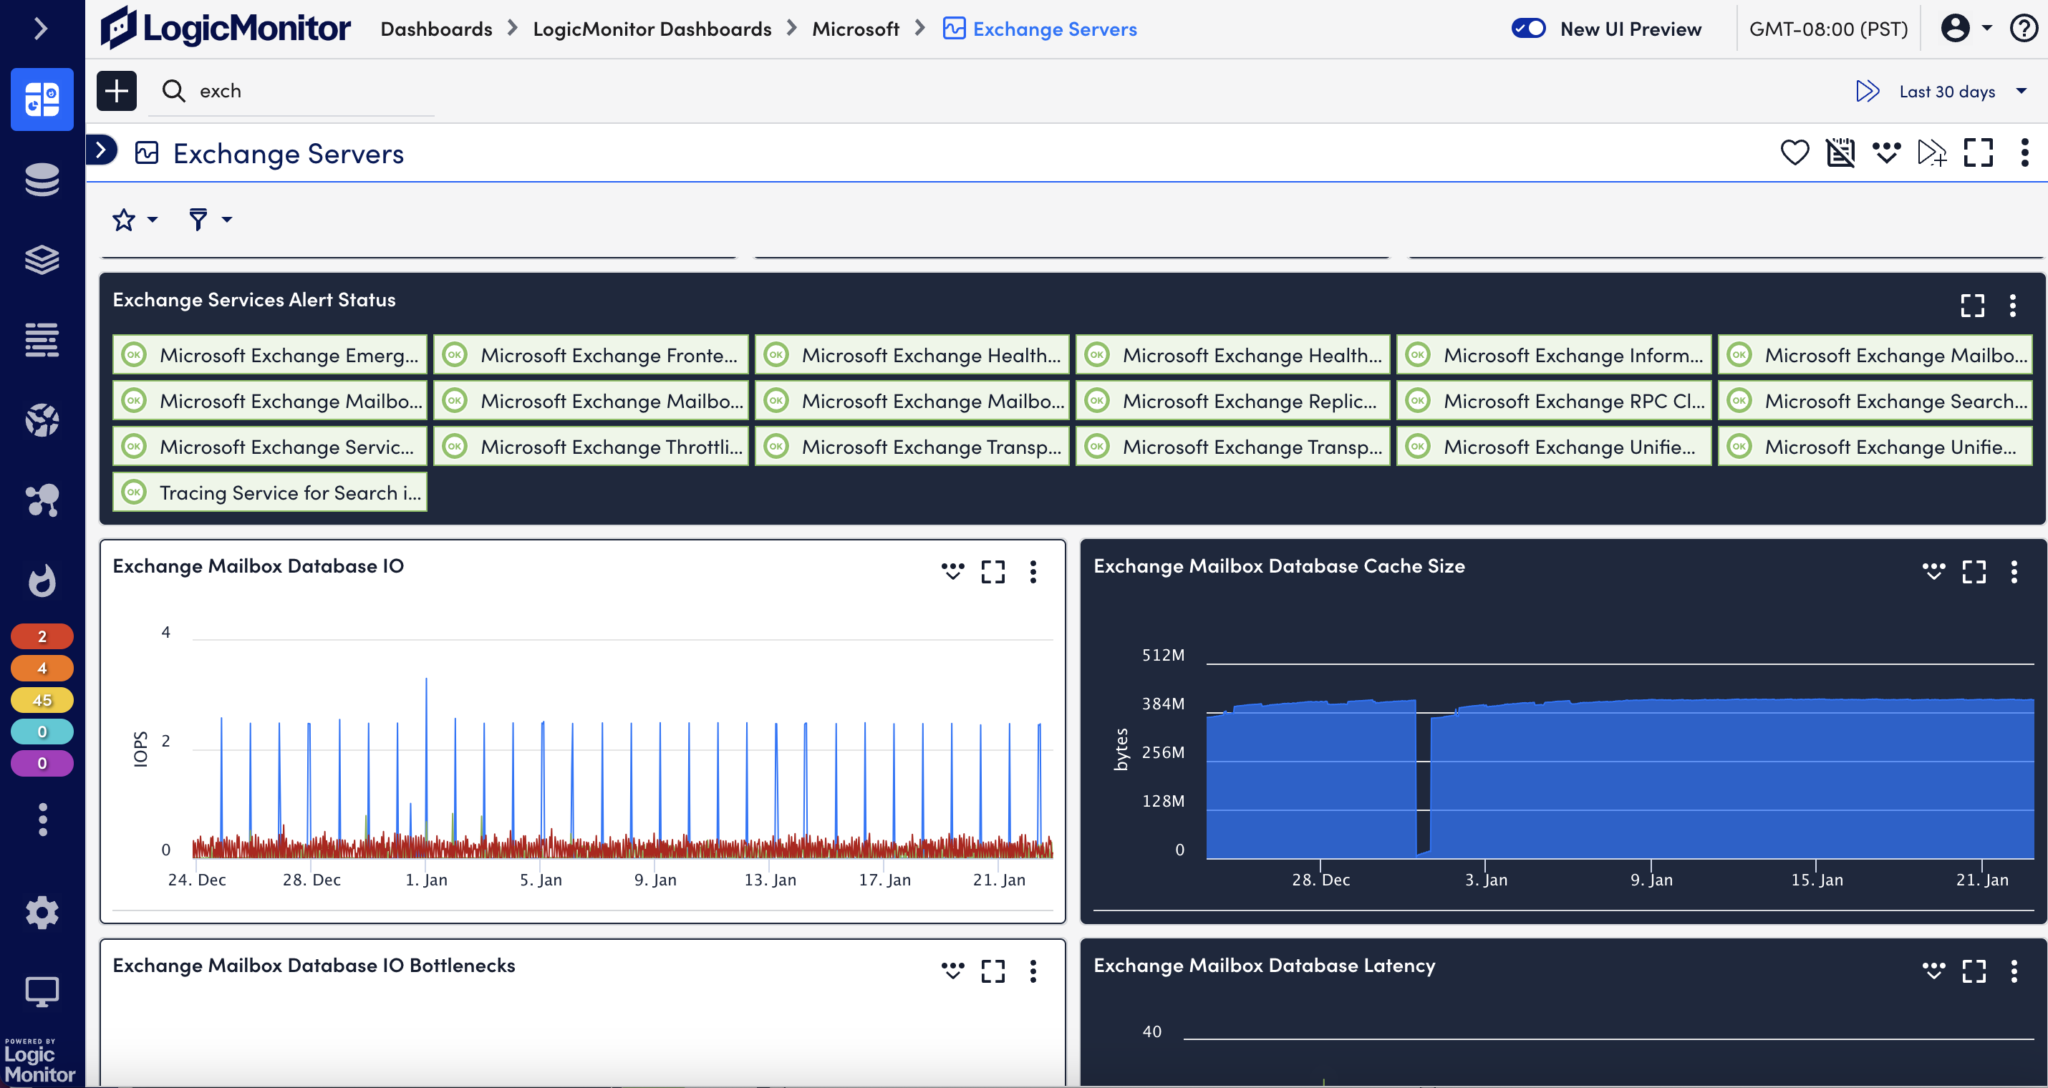Click the red alert severity badge showing 2
Screen dimensions: 2048x1088
click(42, 635)
